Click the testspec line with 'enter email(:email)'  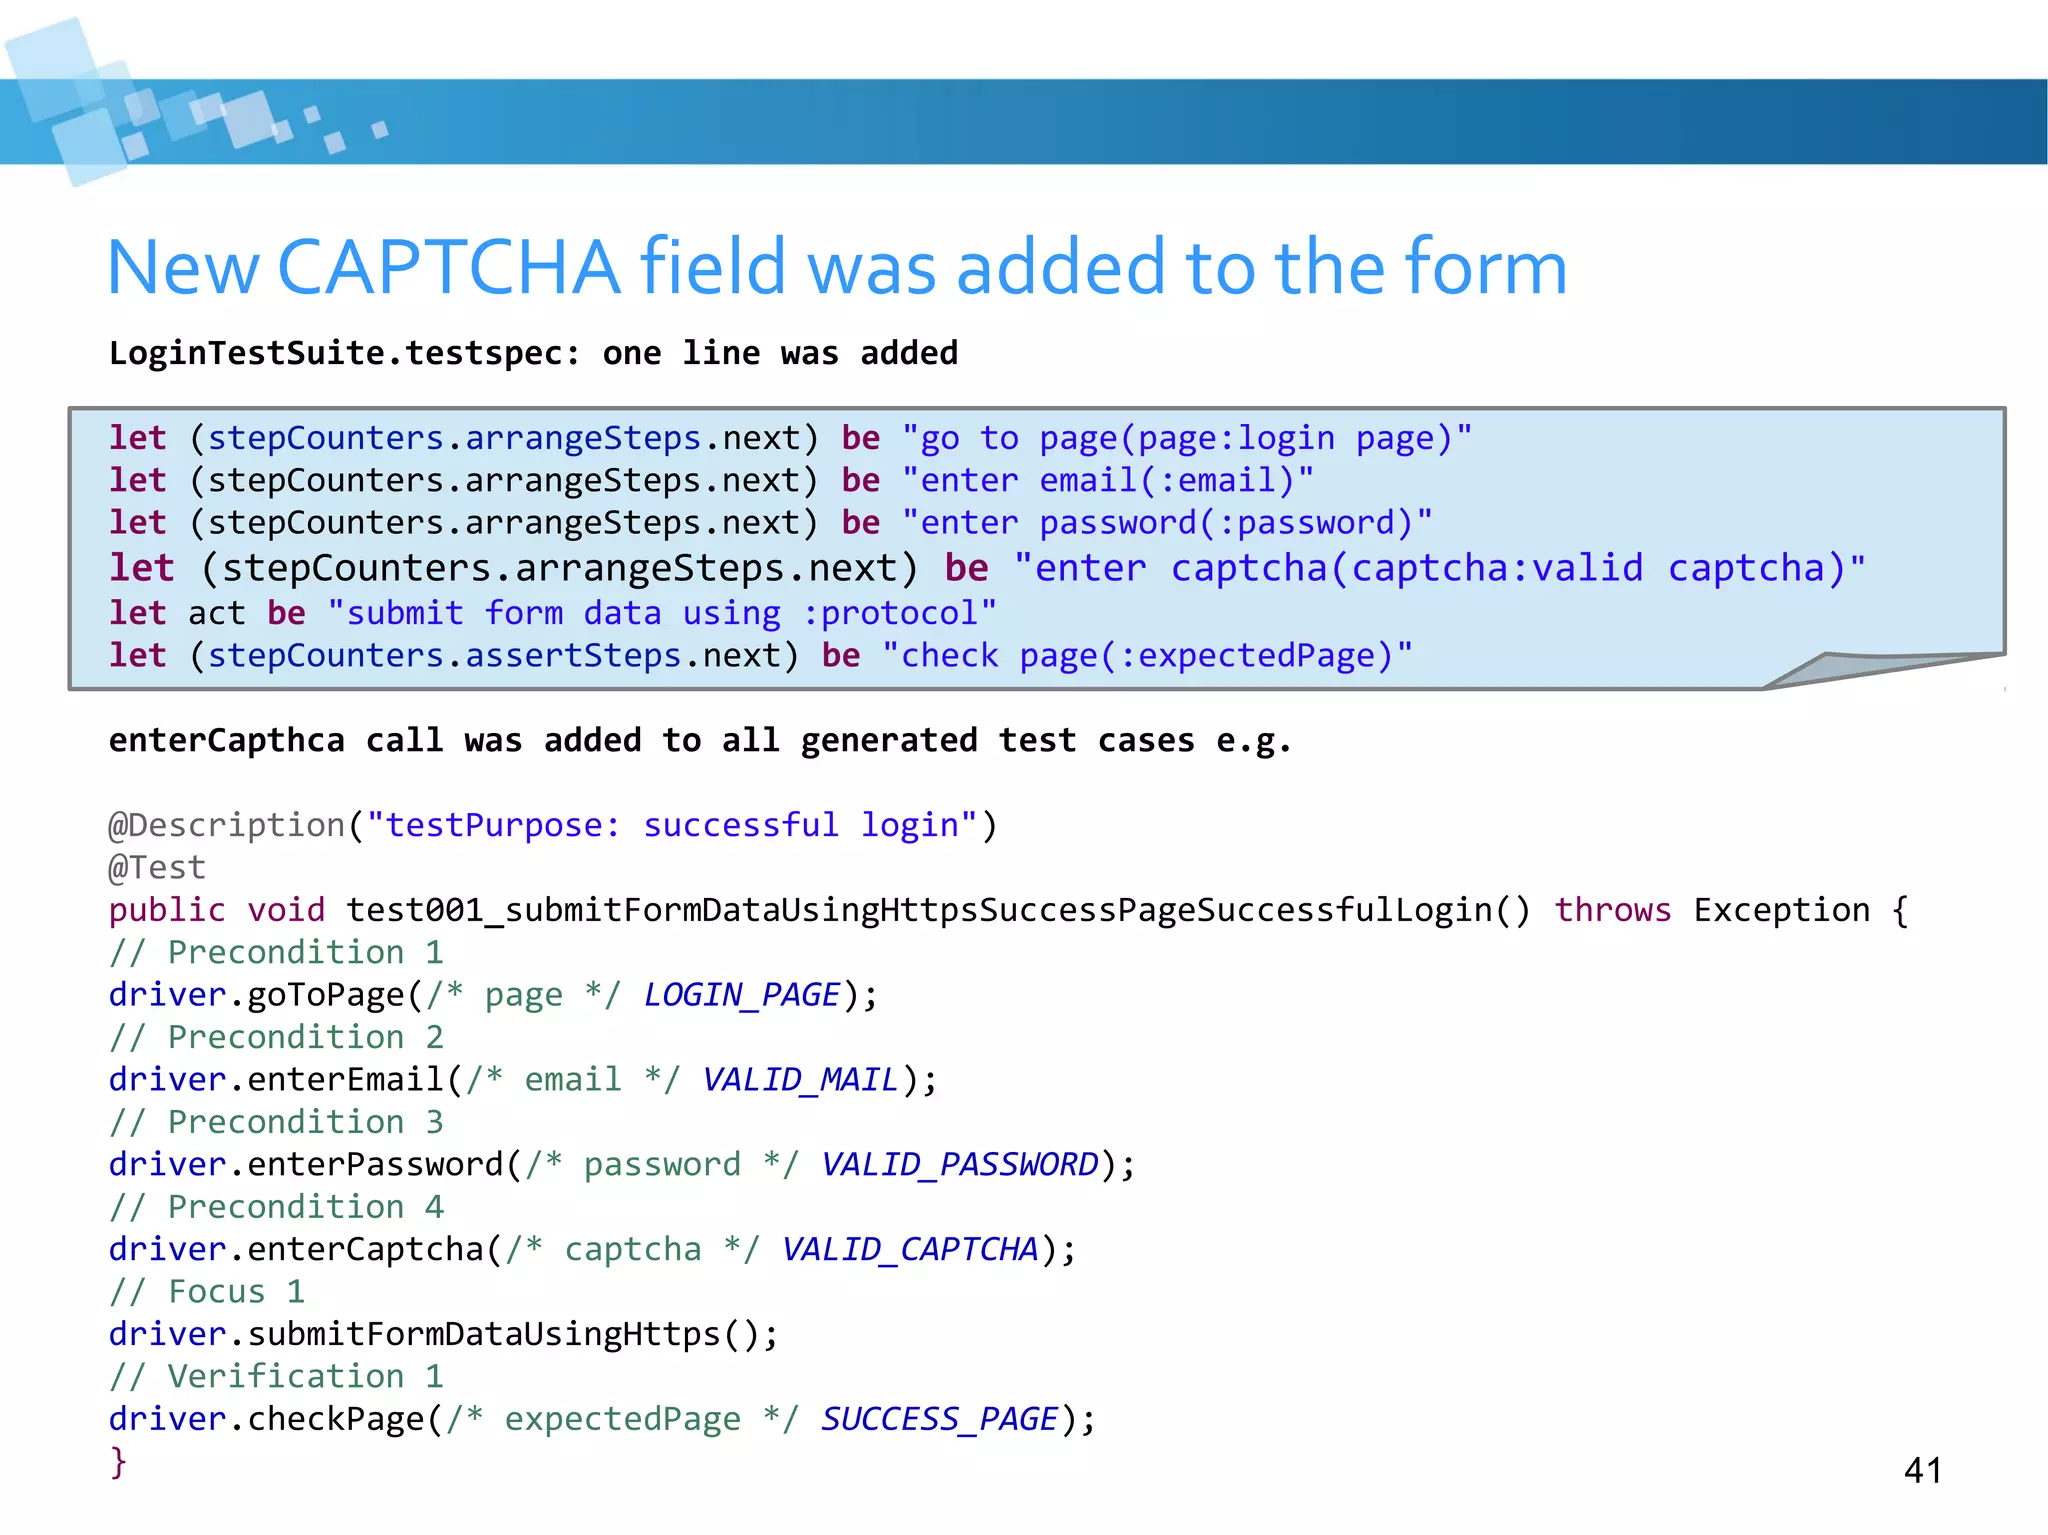coord(711,481)
